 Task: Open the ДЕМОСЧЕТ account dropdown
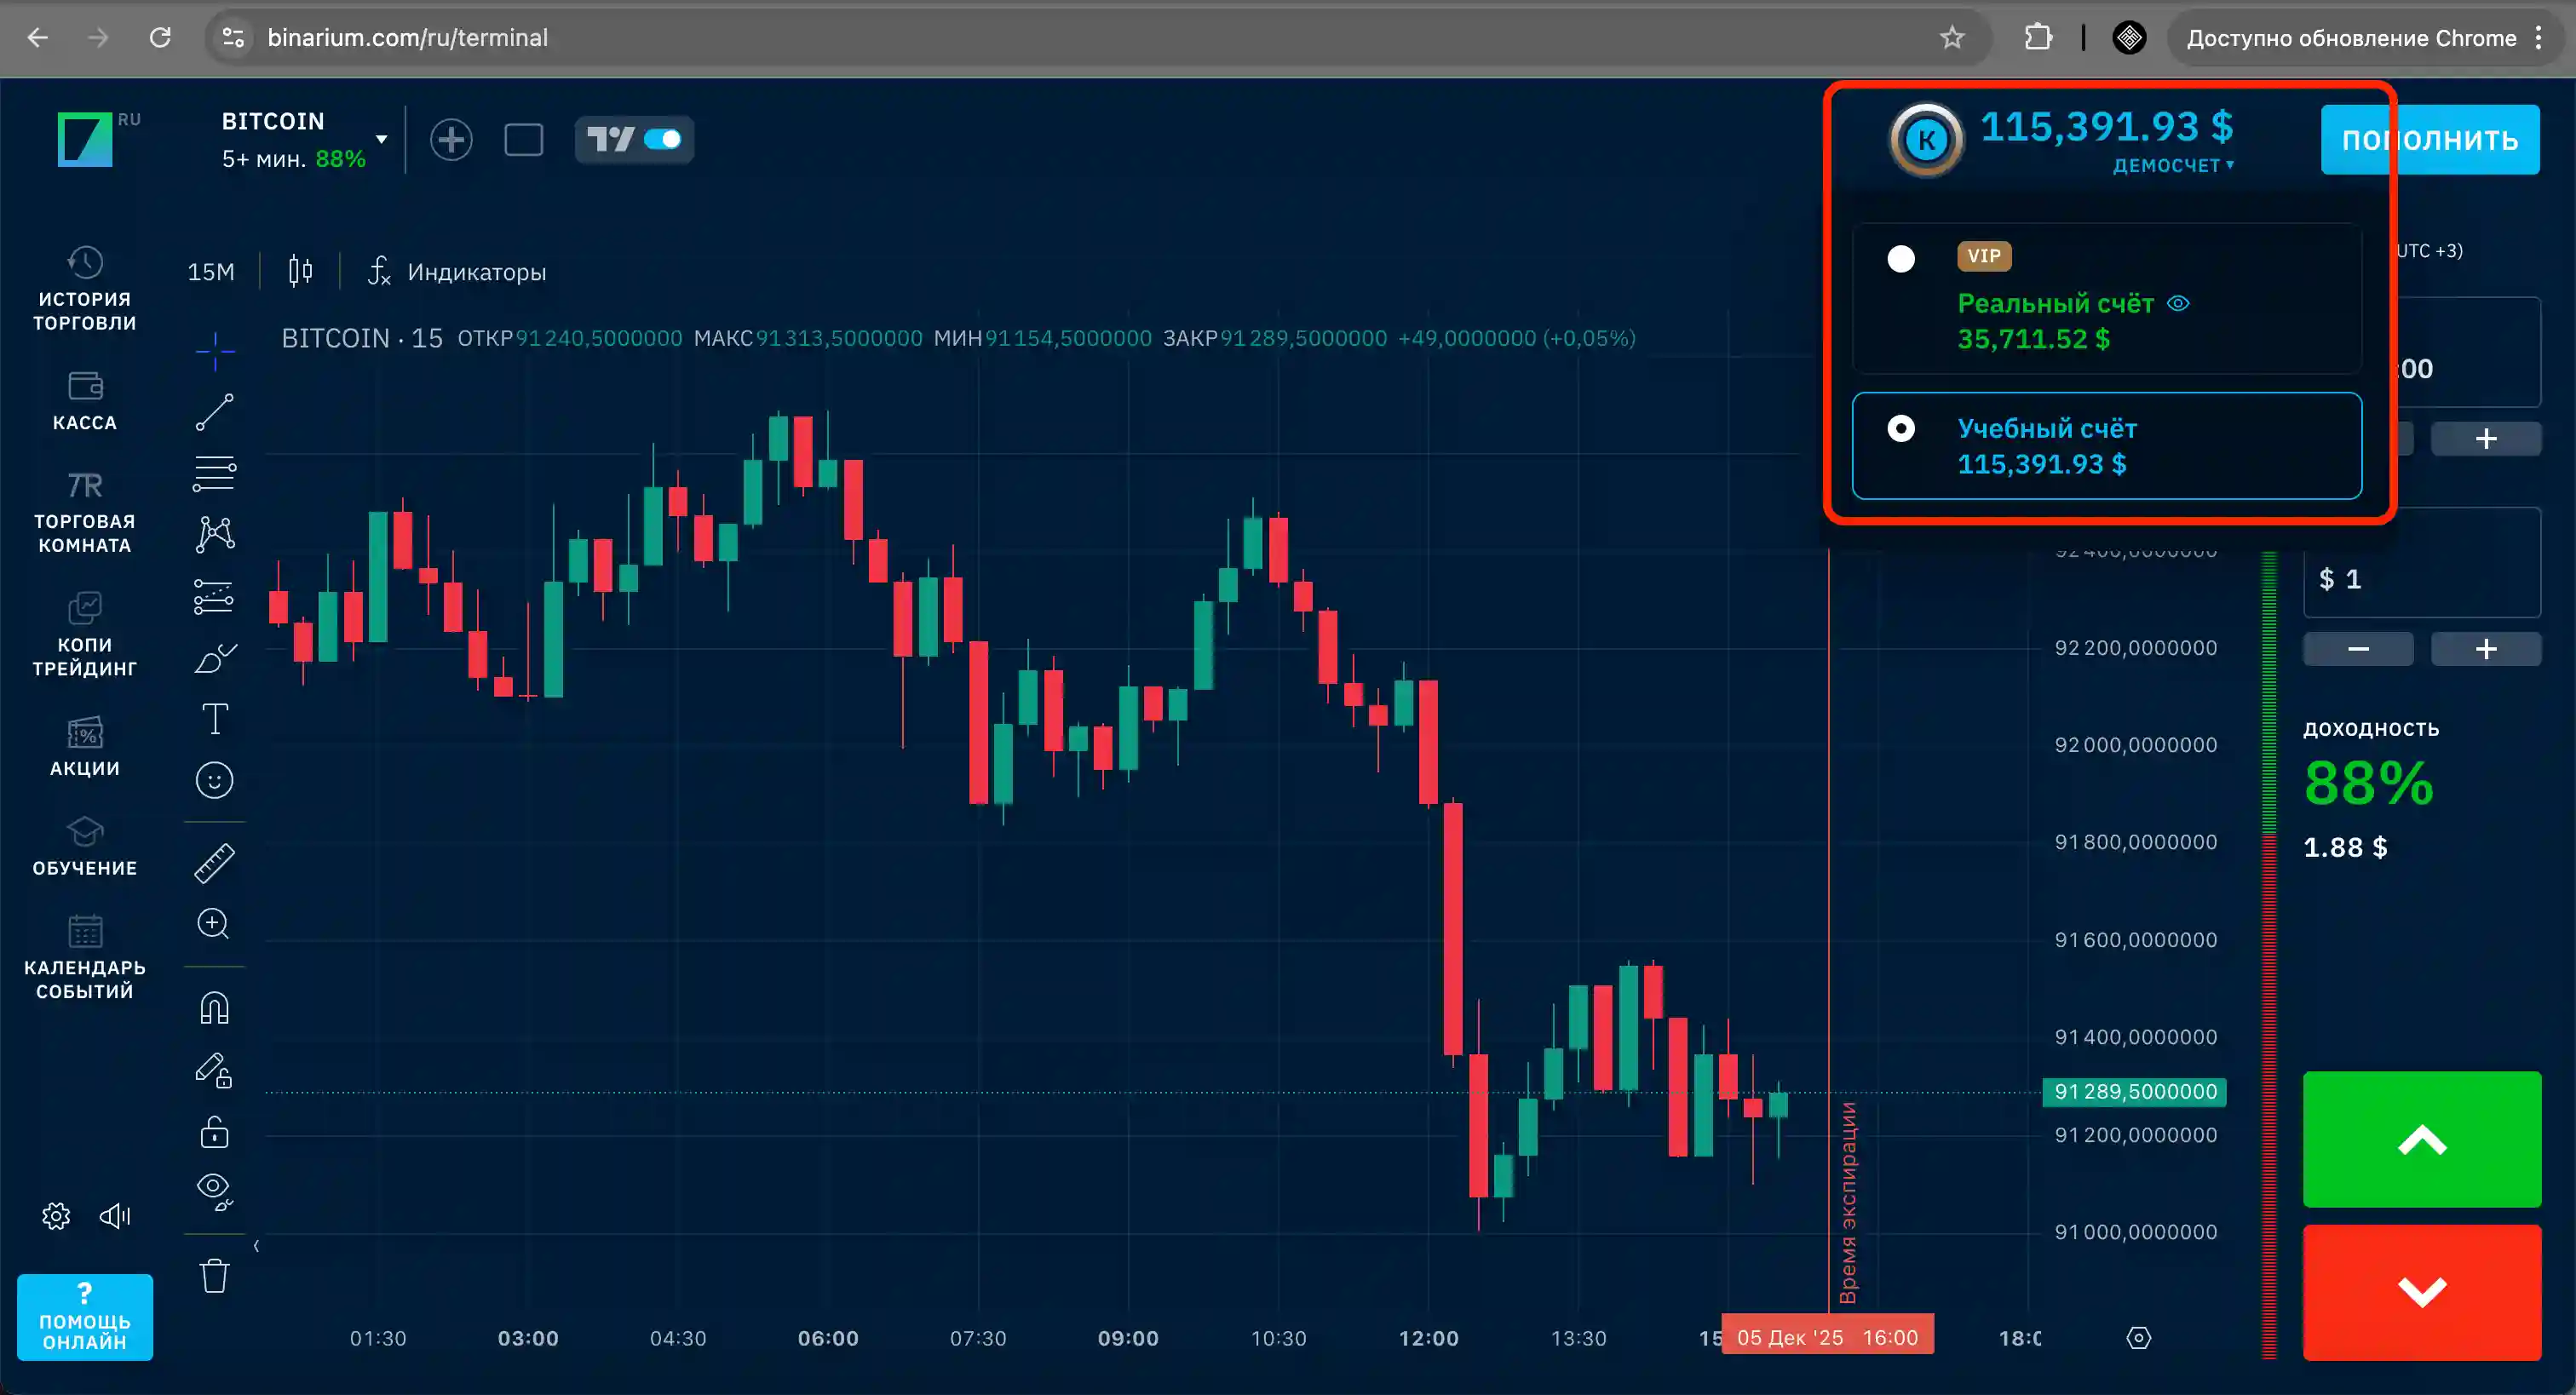[2172, 165]
